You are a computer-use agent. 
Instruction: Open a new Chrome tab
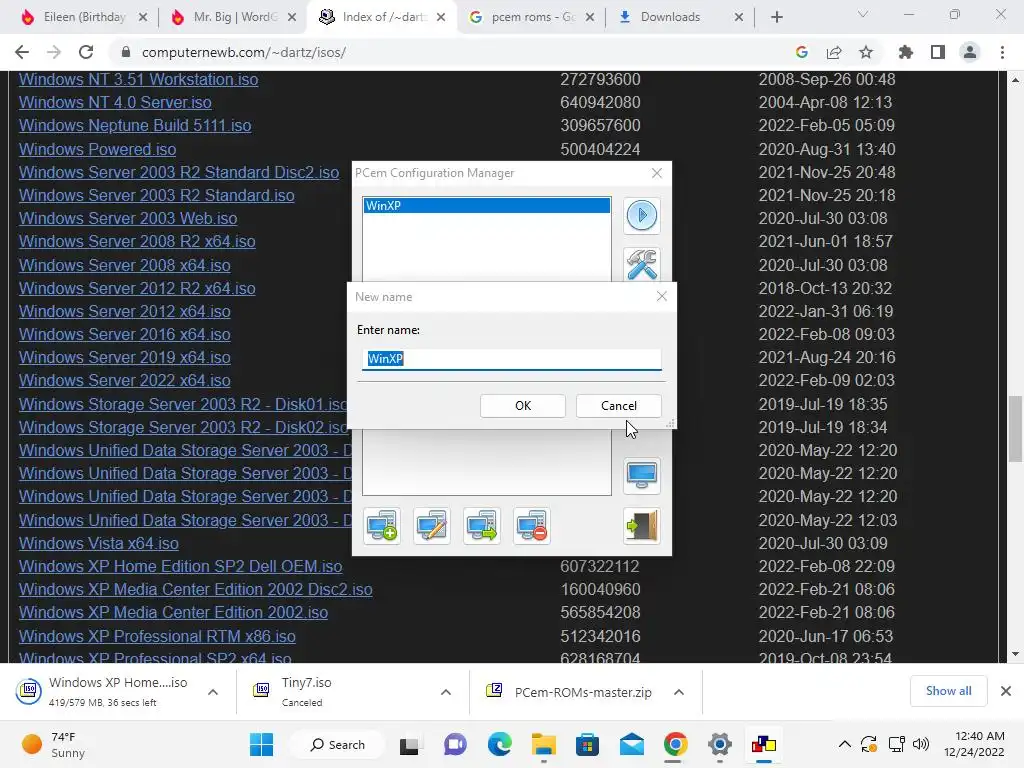click(776, 17)
